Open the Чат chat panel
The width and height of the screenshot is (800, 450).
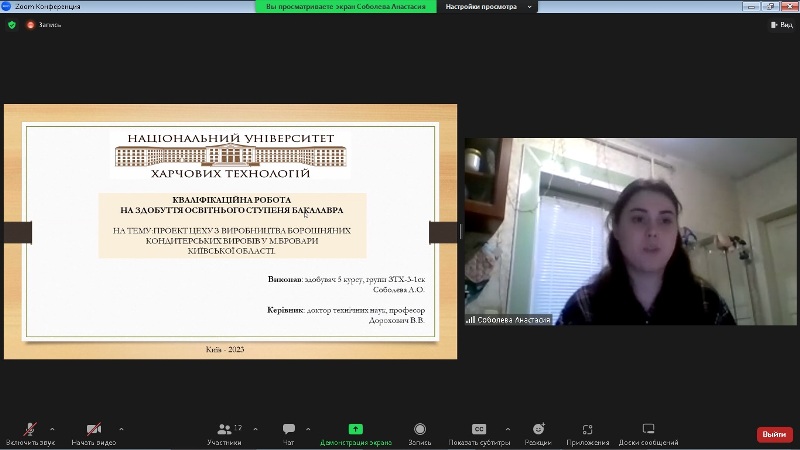(289, 435)
